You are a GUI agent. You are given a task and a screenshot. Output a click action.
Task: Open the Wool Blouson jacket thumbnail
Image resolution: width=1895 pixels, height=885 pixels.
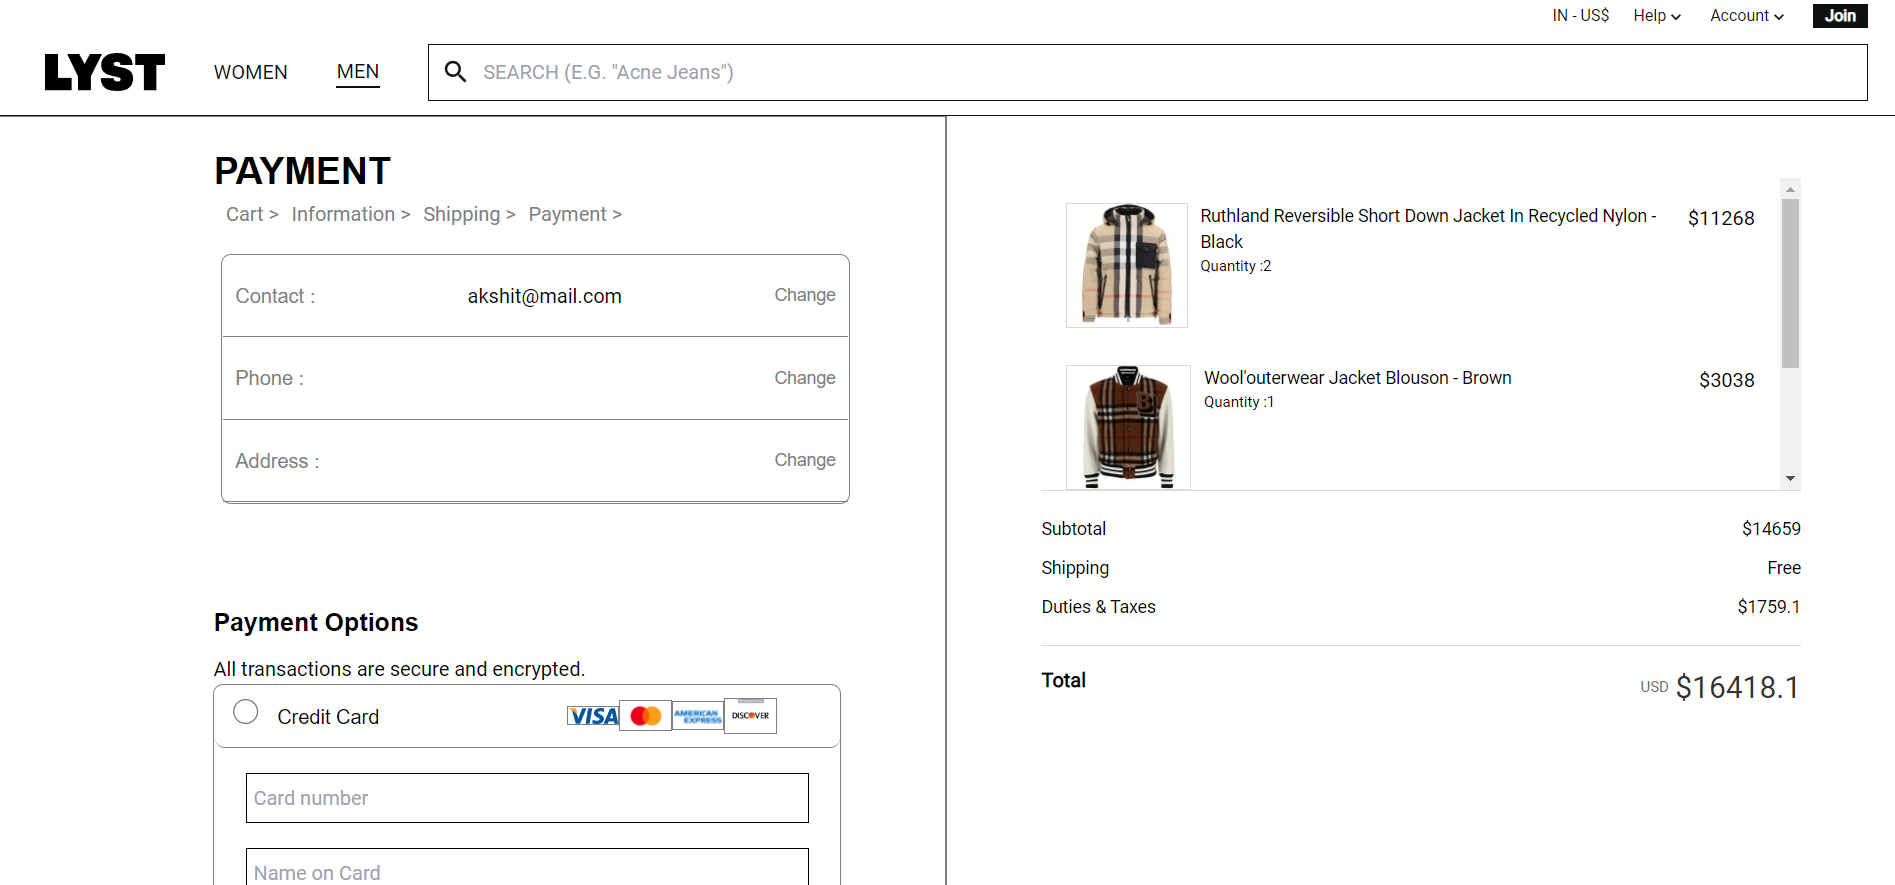tap(1128, 427)
